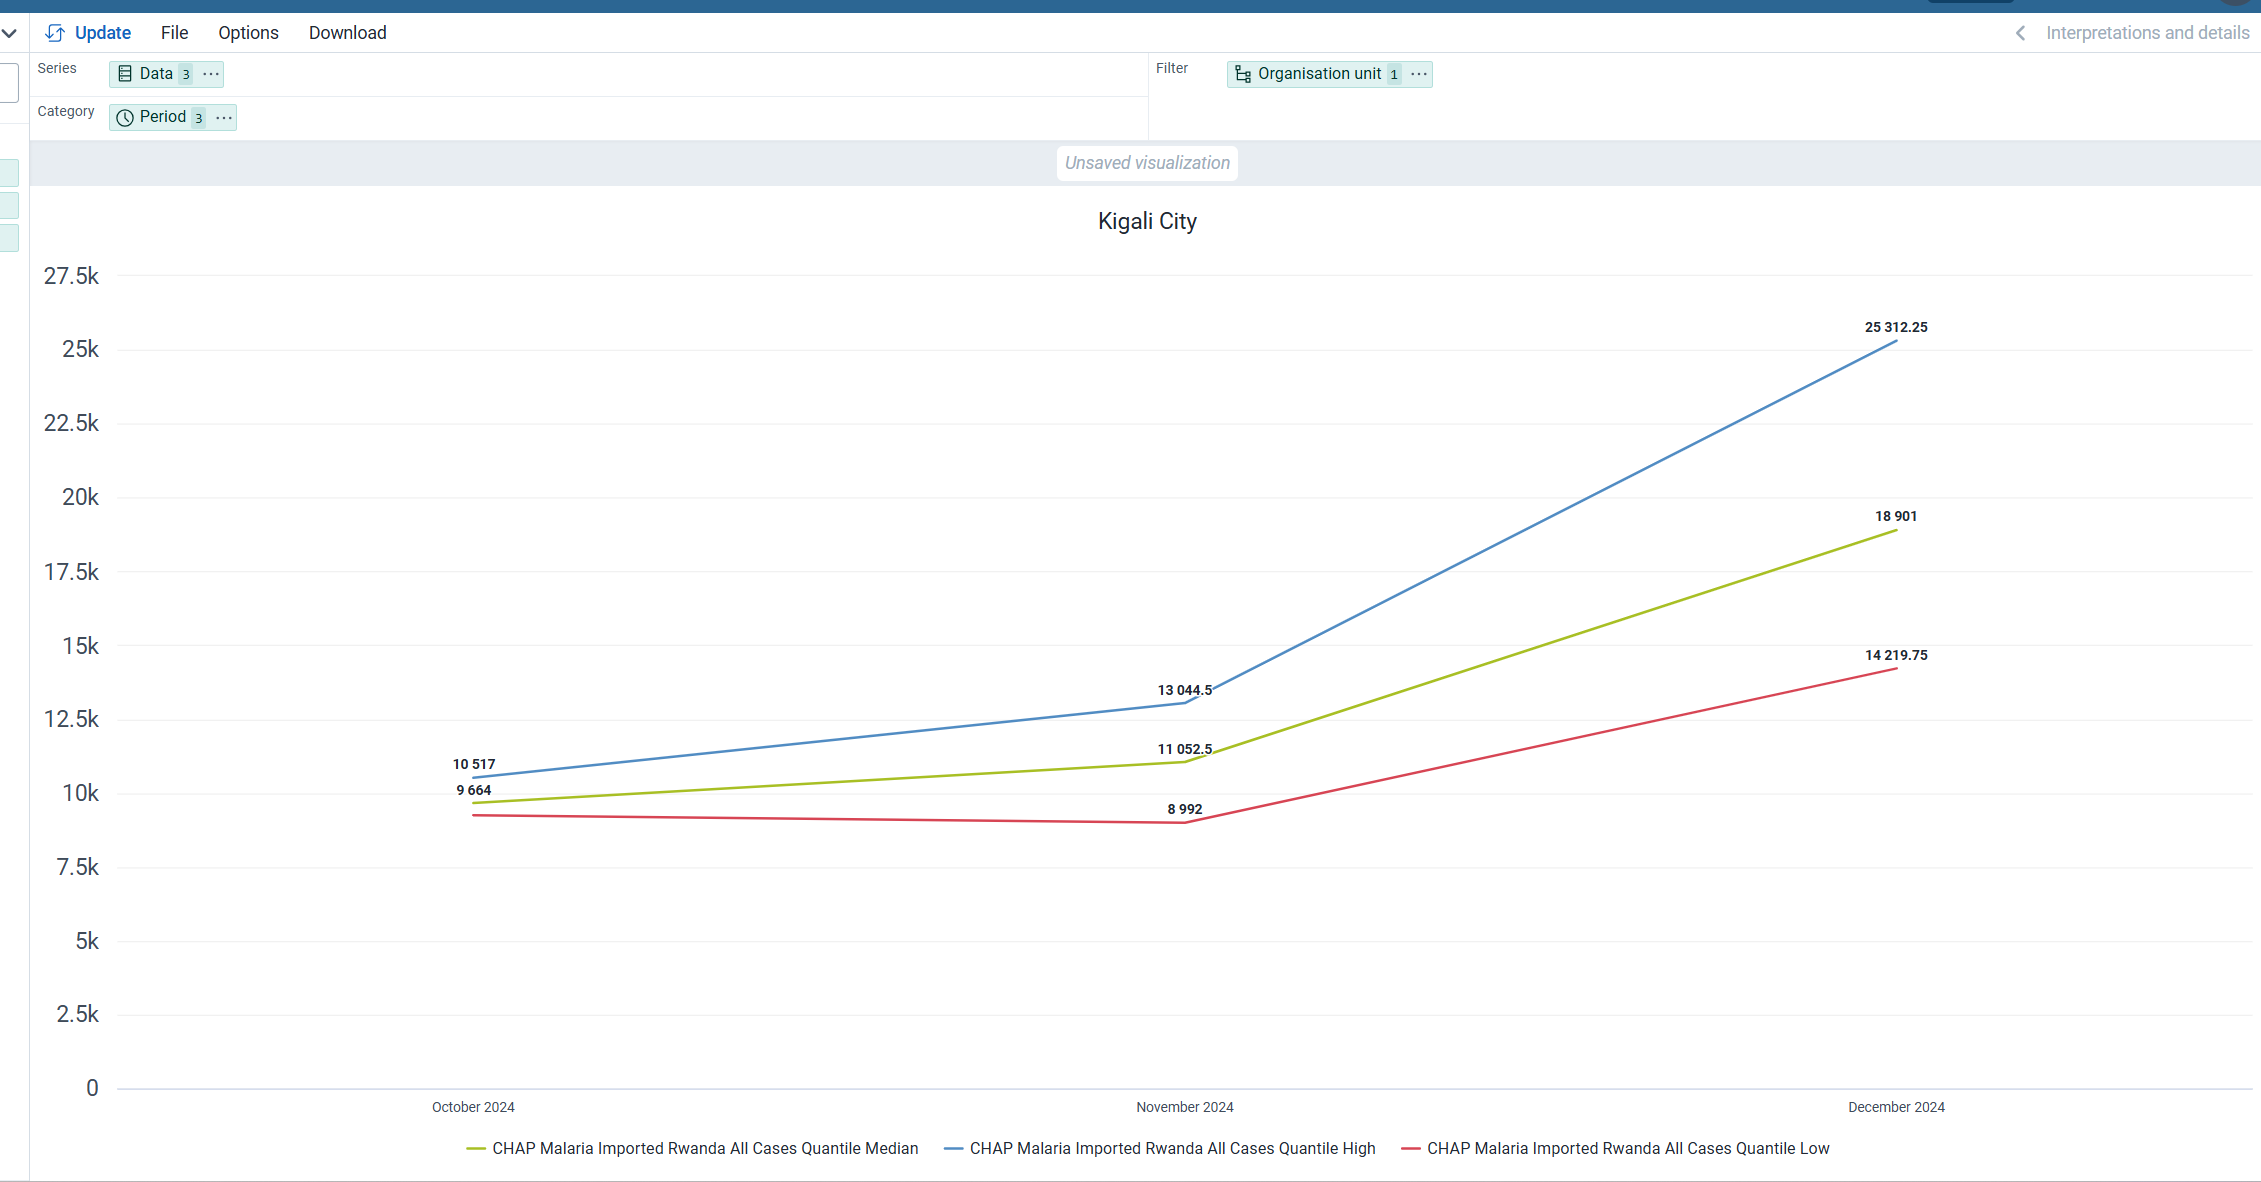
Task: Toggle the Quantile Median series in the legend
Action: 704,1148
